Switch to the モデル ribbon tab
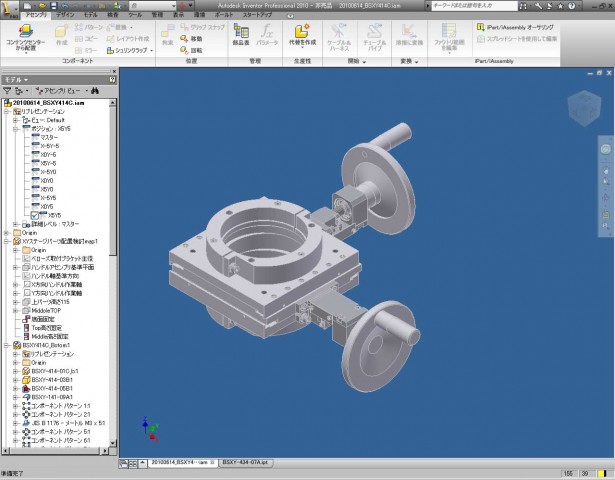Image resolution: width=615 pixels, height=480 pixels. pos(91,15)
